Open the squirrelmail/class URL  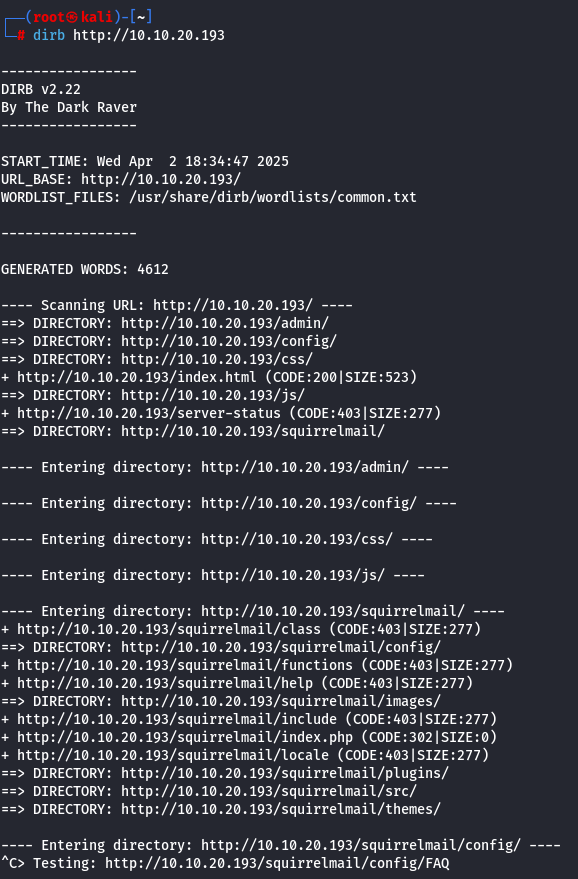(x=169, y=629)
